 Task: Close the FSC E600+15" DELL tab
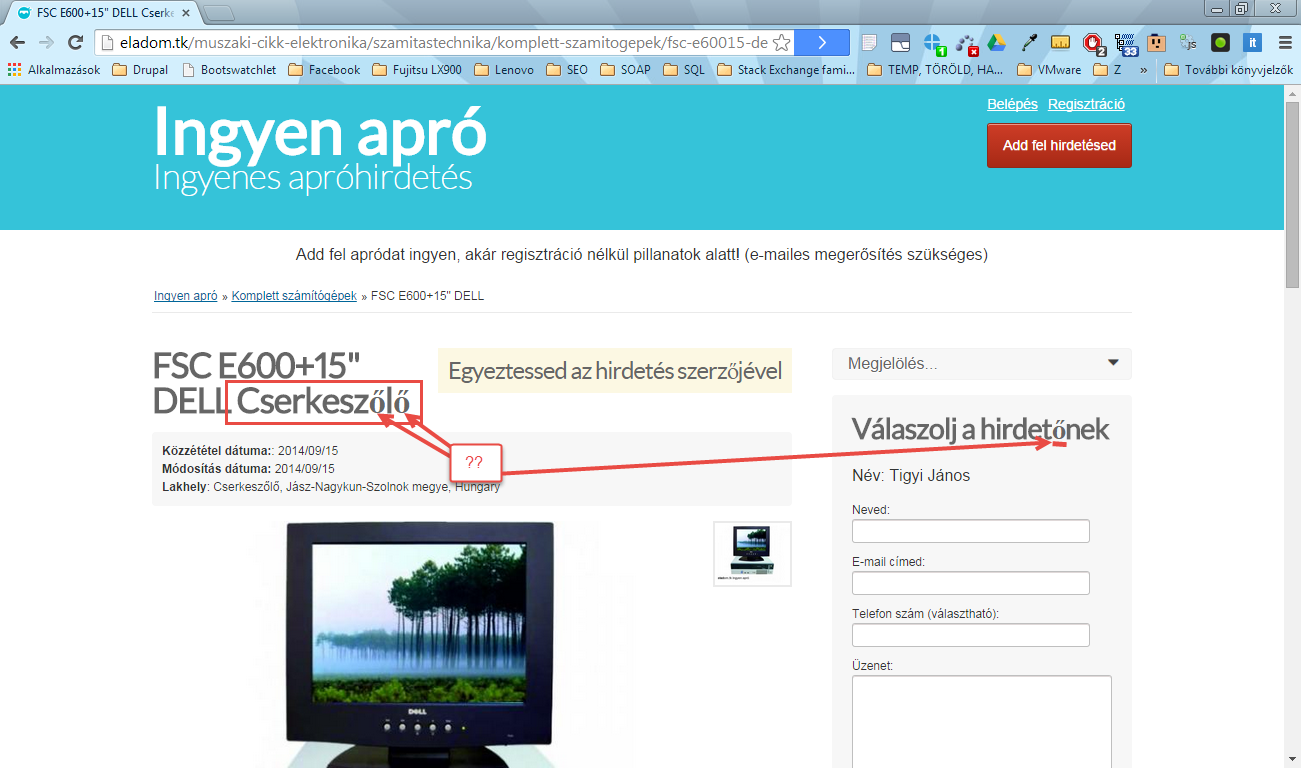pyautogui.click(x=186, y=13)
